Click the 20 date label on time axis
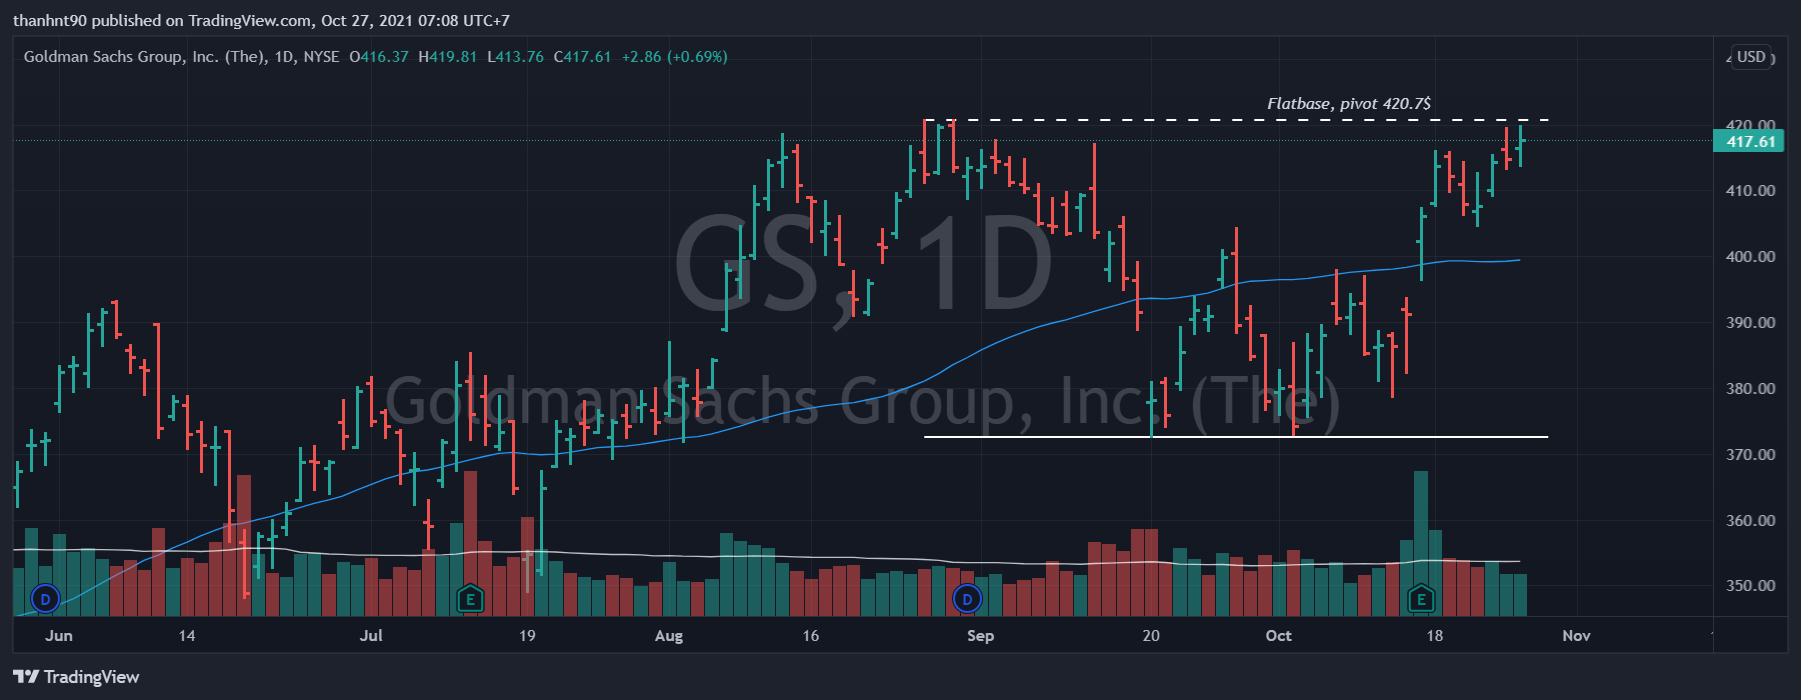This screenshot has height=700, width=1801. click(x=1151, y=636)
